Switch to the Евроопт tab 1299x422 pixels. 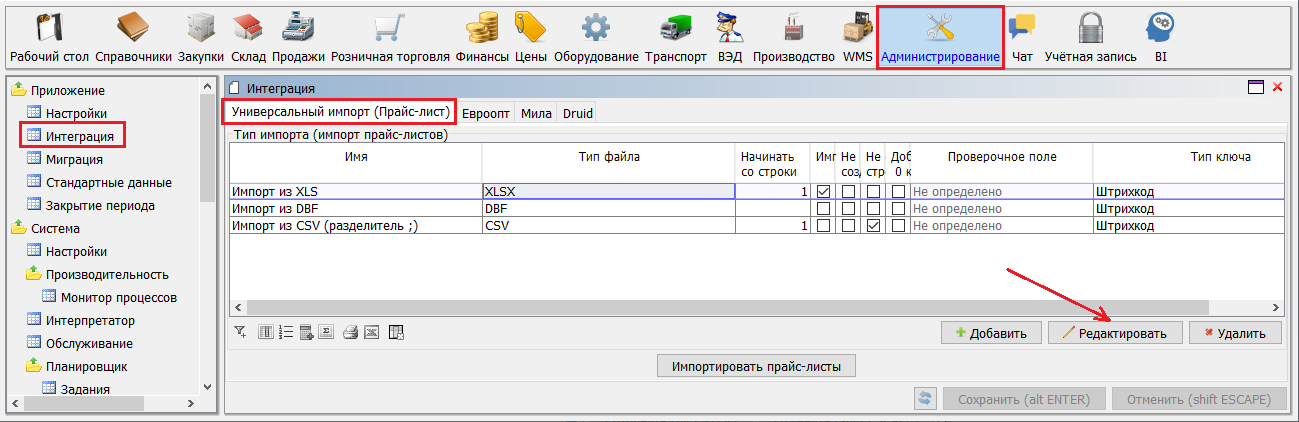(487, 113)
